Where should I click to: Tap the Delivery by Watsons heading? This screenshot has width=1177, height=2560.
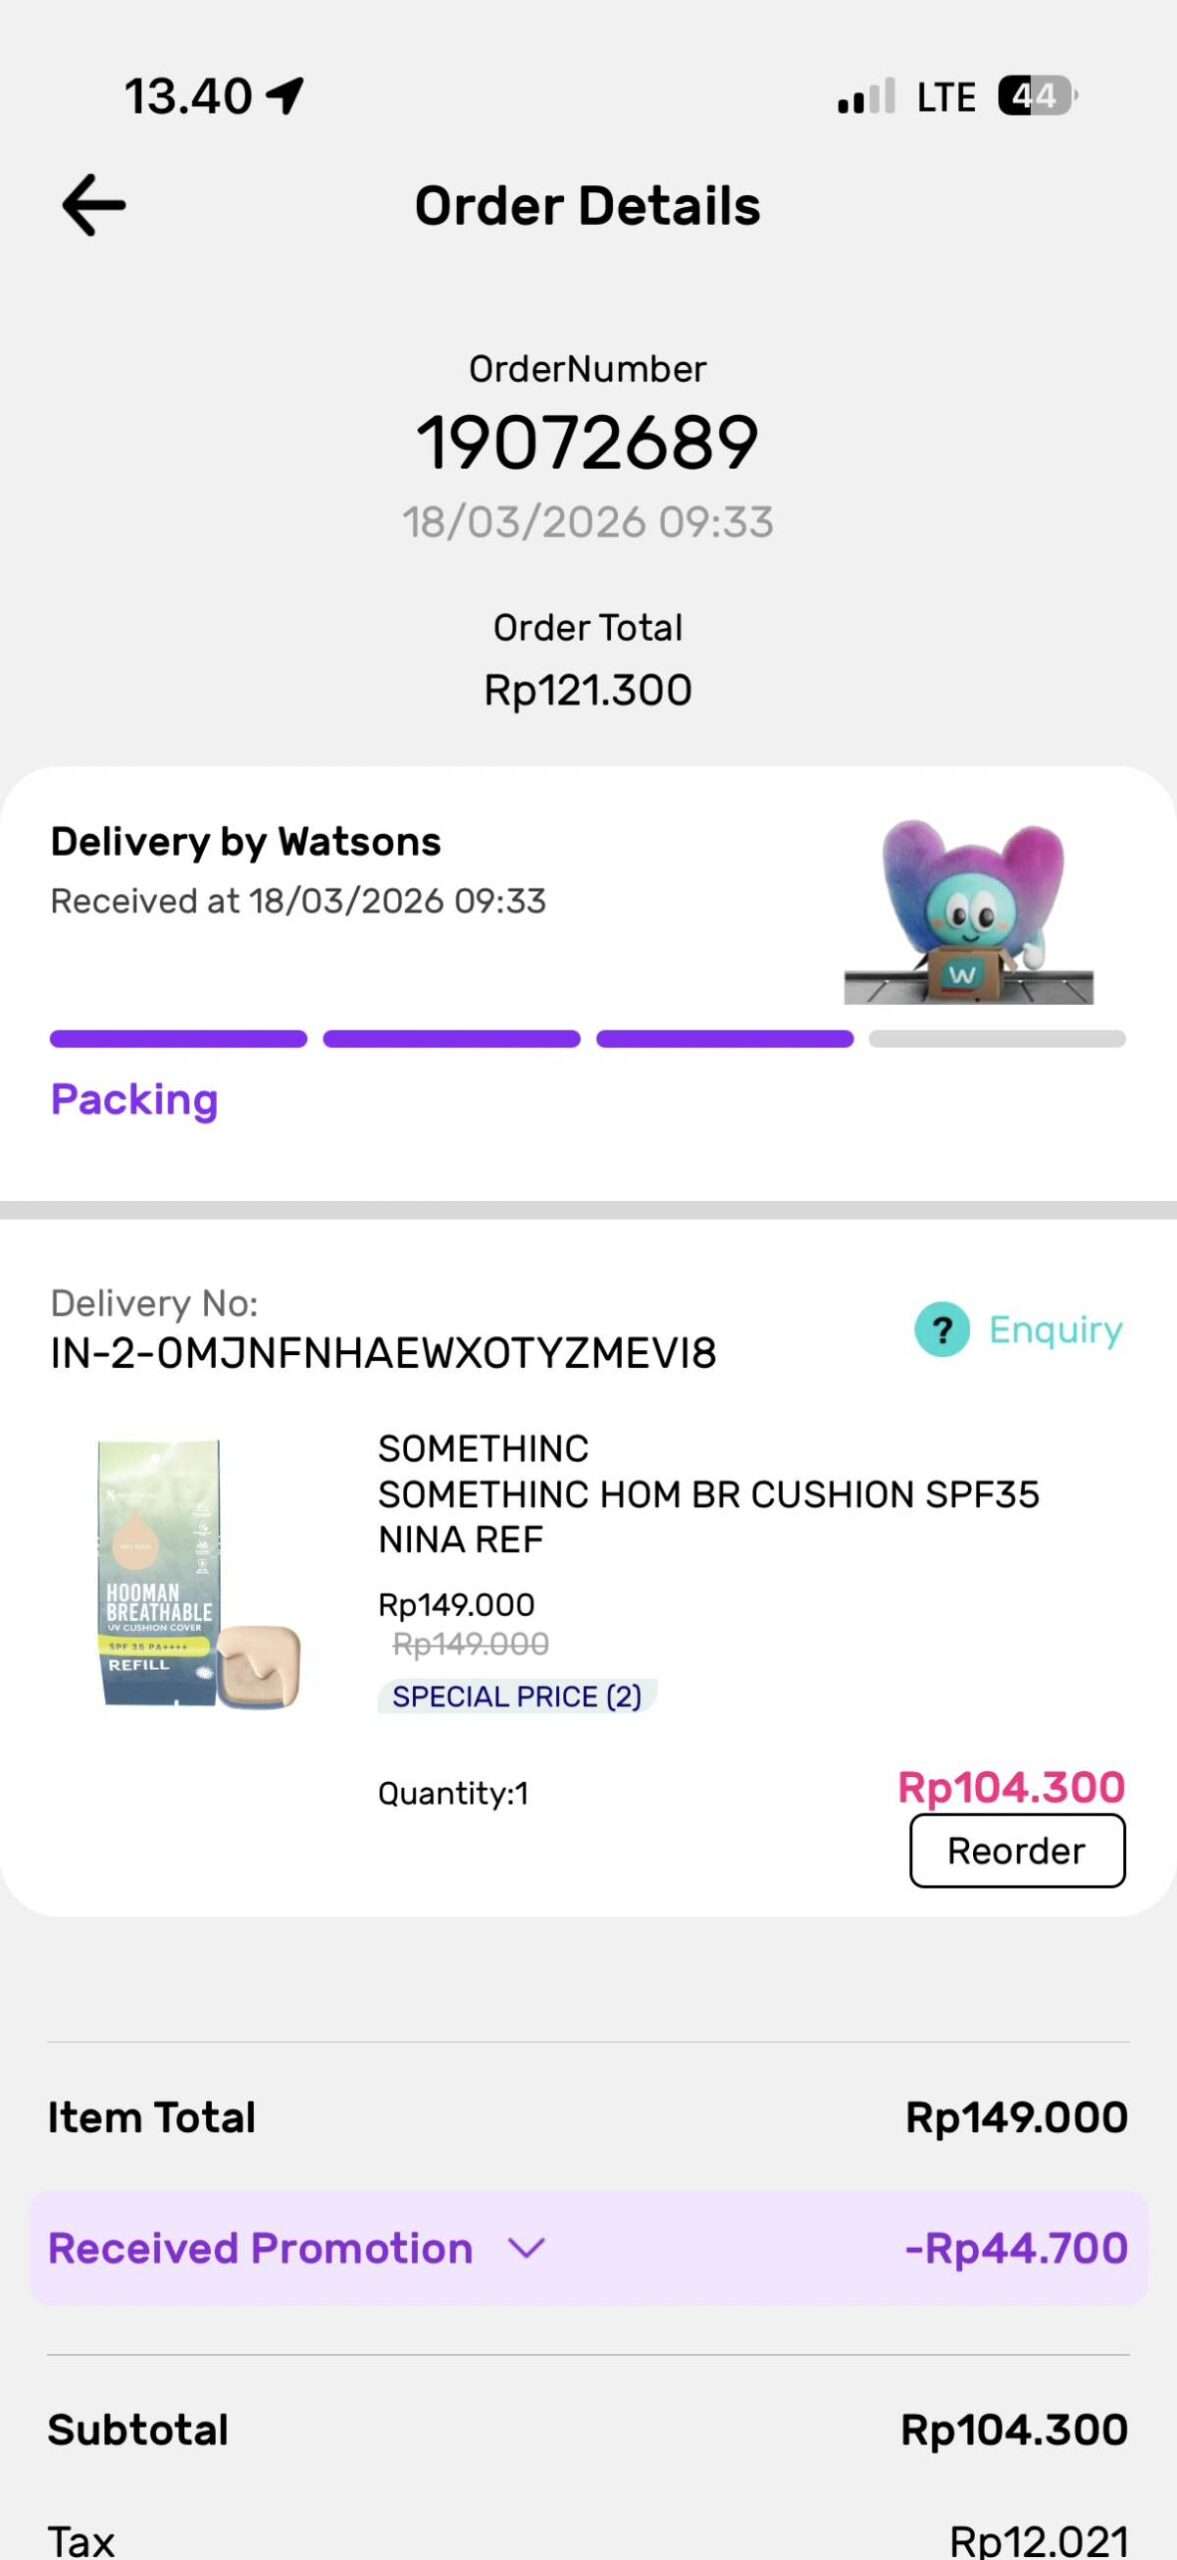pos(245,842)
